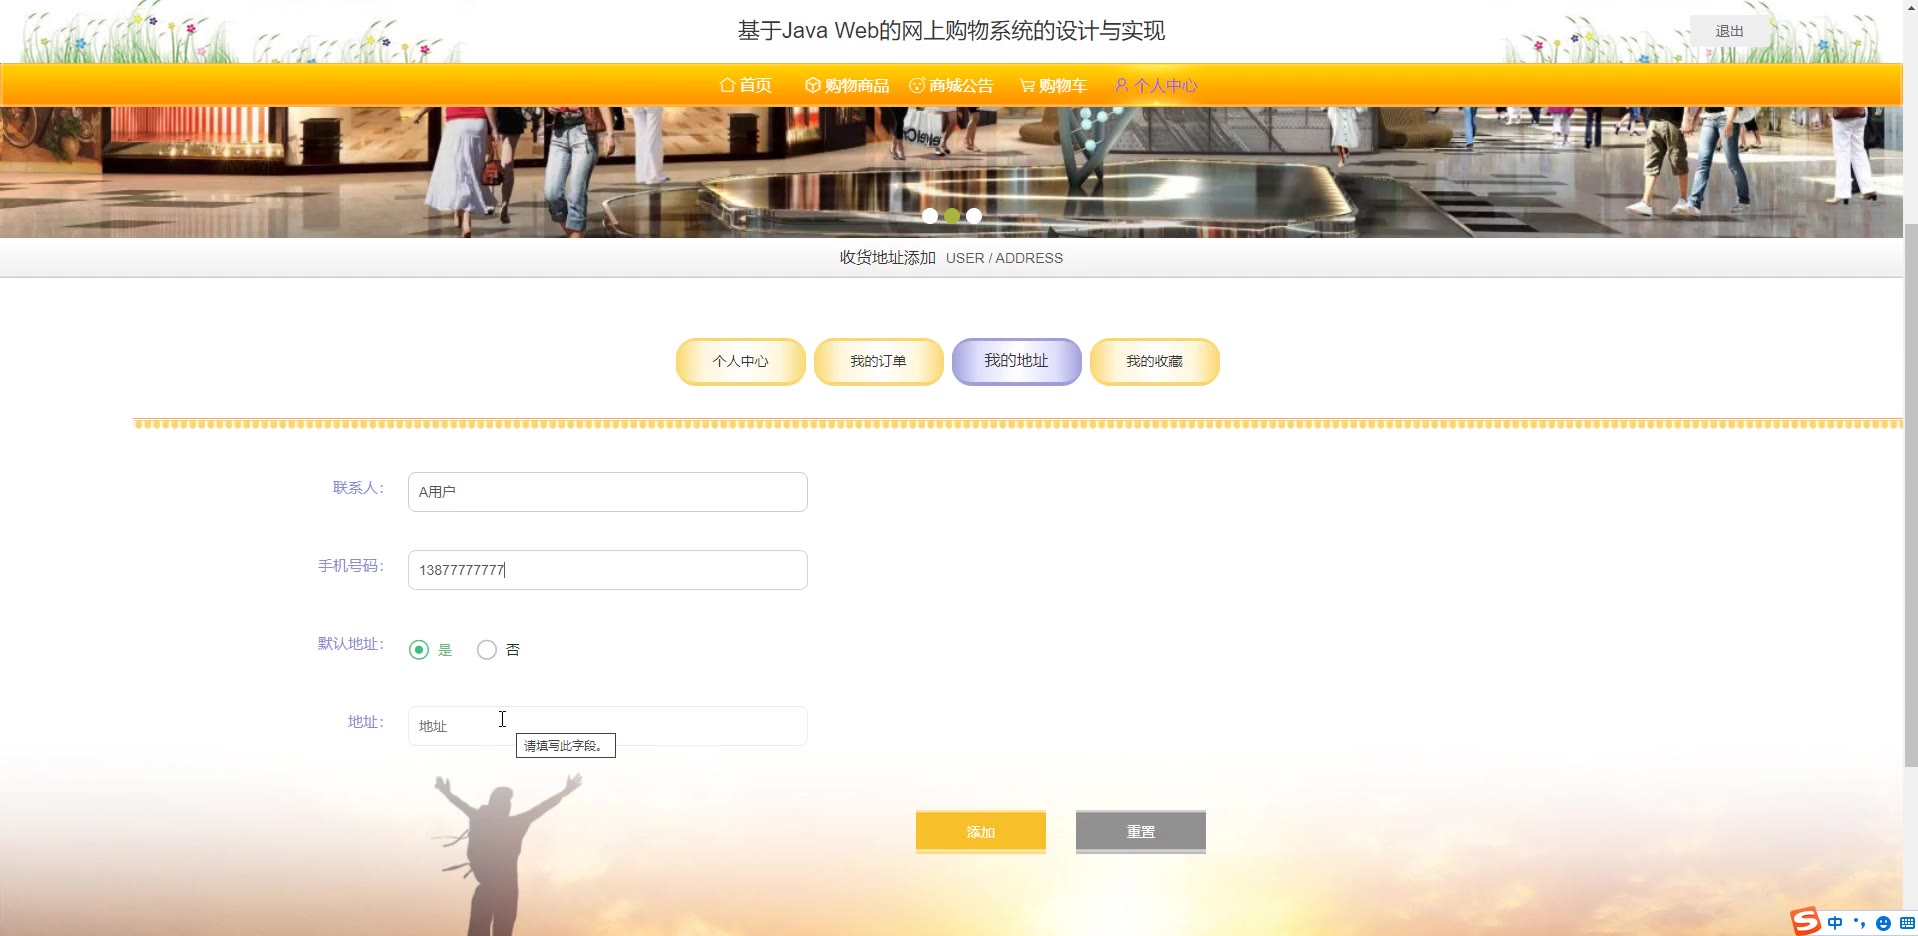Click the 手机号码 input field
Screen dimensions: 1918x936
[608, 570]
